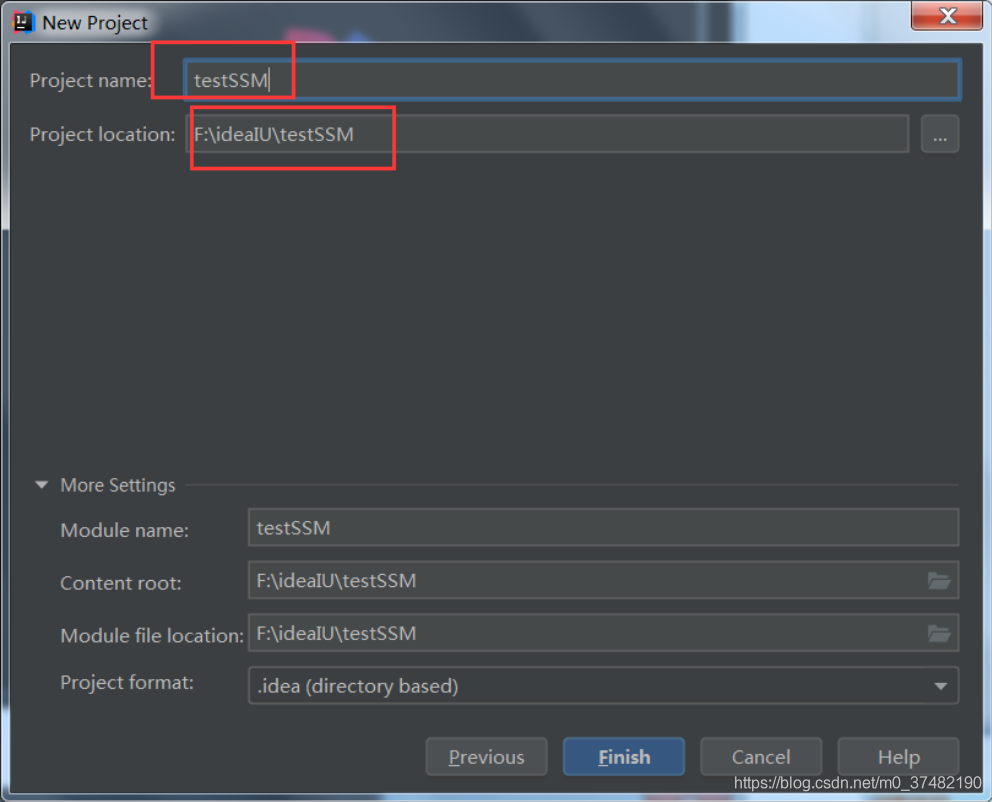Click the 'New Project' window title
This screenshot has height=802, width=992.
[x=95, y=23]
